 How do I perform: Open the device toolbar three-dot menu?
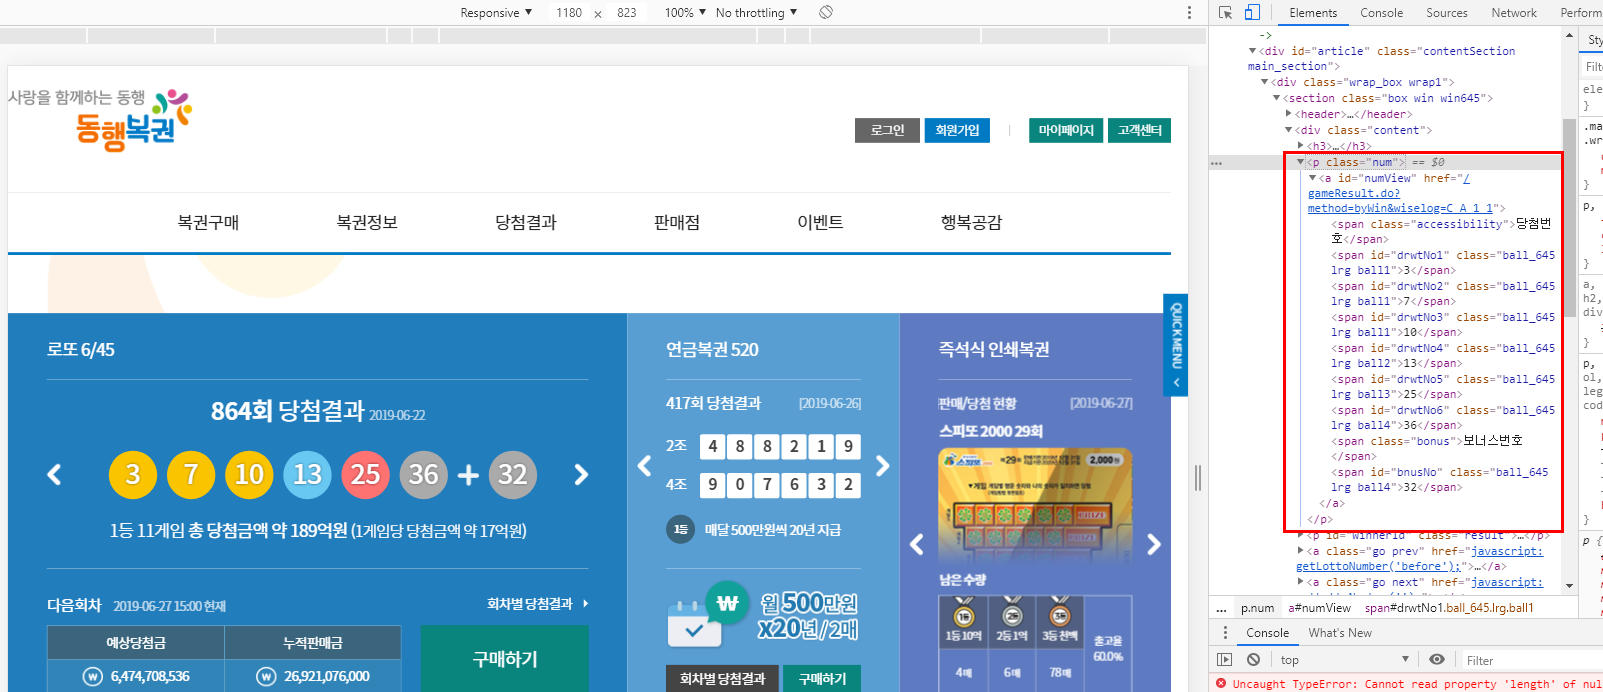1189,12
